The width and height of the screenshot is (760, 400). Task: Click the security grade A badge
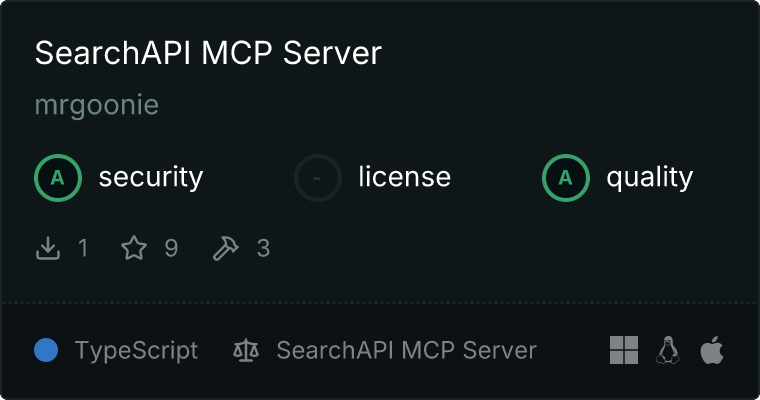[58, 178]
